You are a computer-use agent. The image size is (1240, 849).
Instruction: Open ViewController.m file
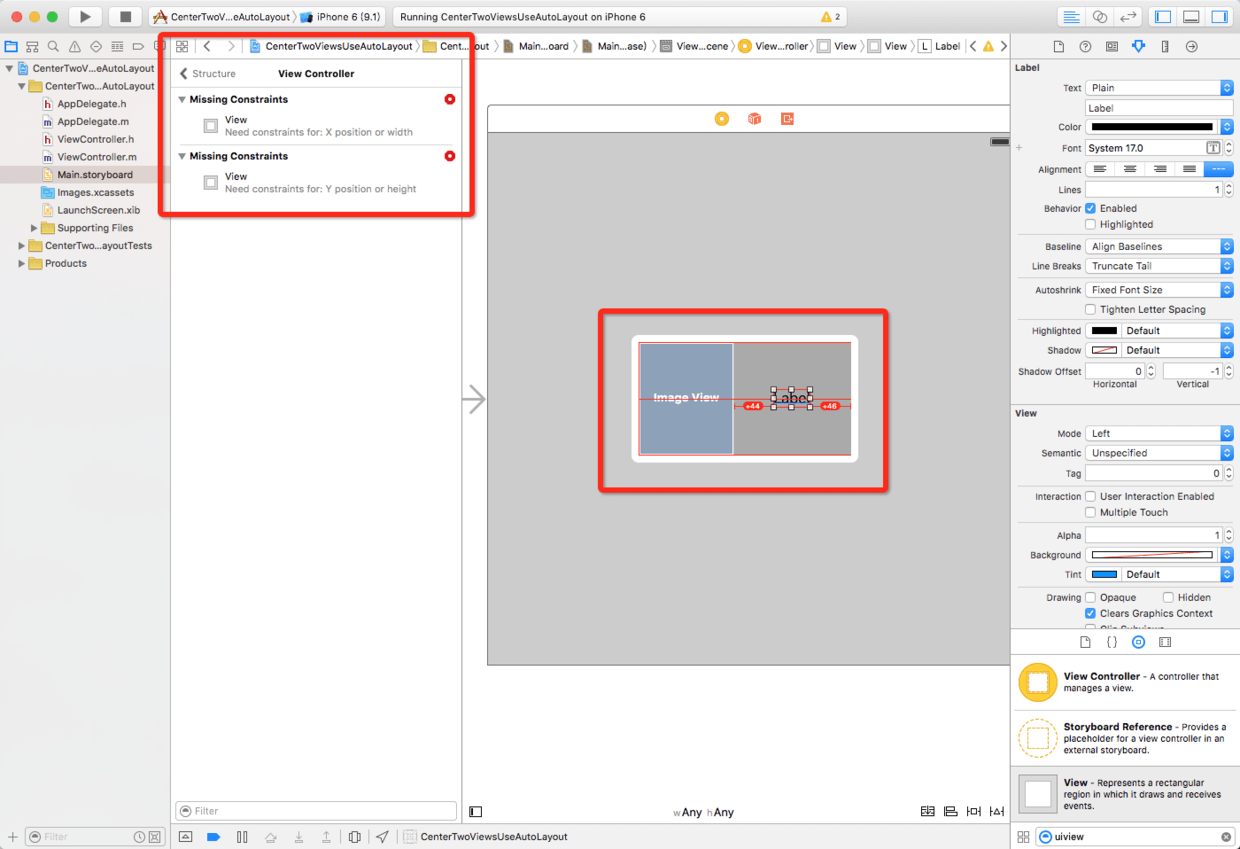(96, 157)
